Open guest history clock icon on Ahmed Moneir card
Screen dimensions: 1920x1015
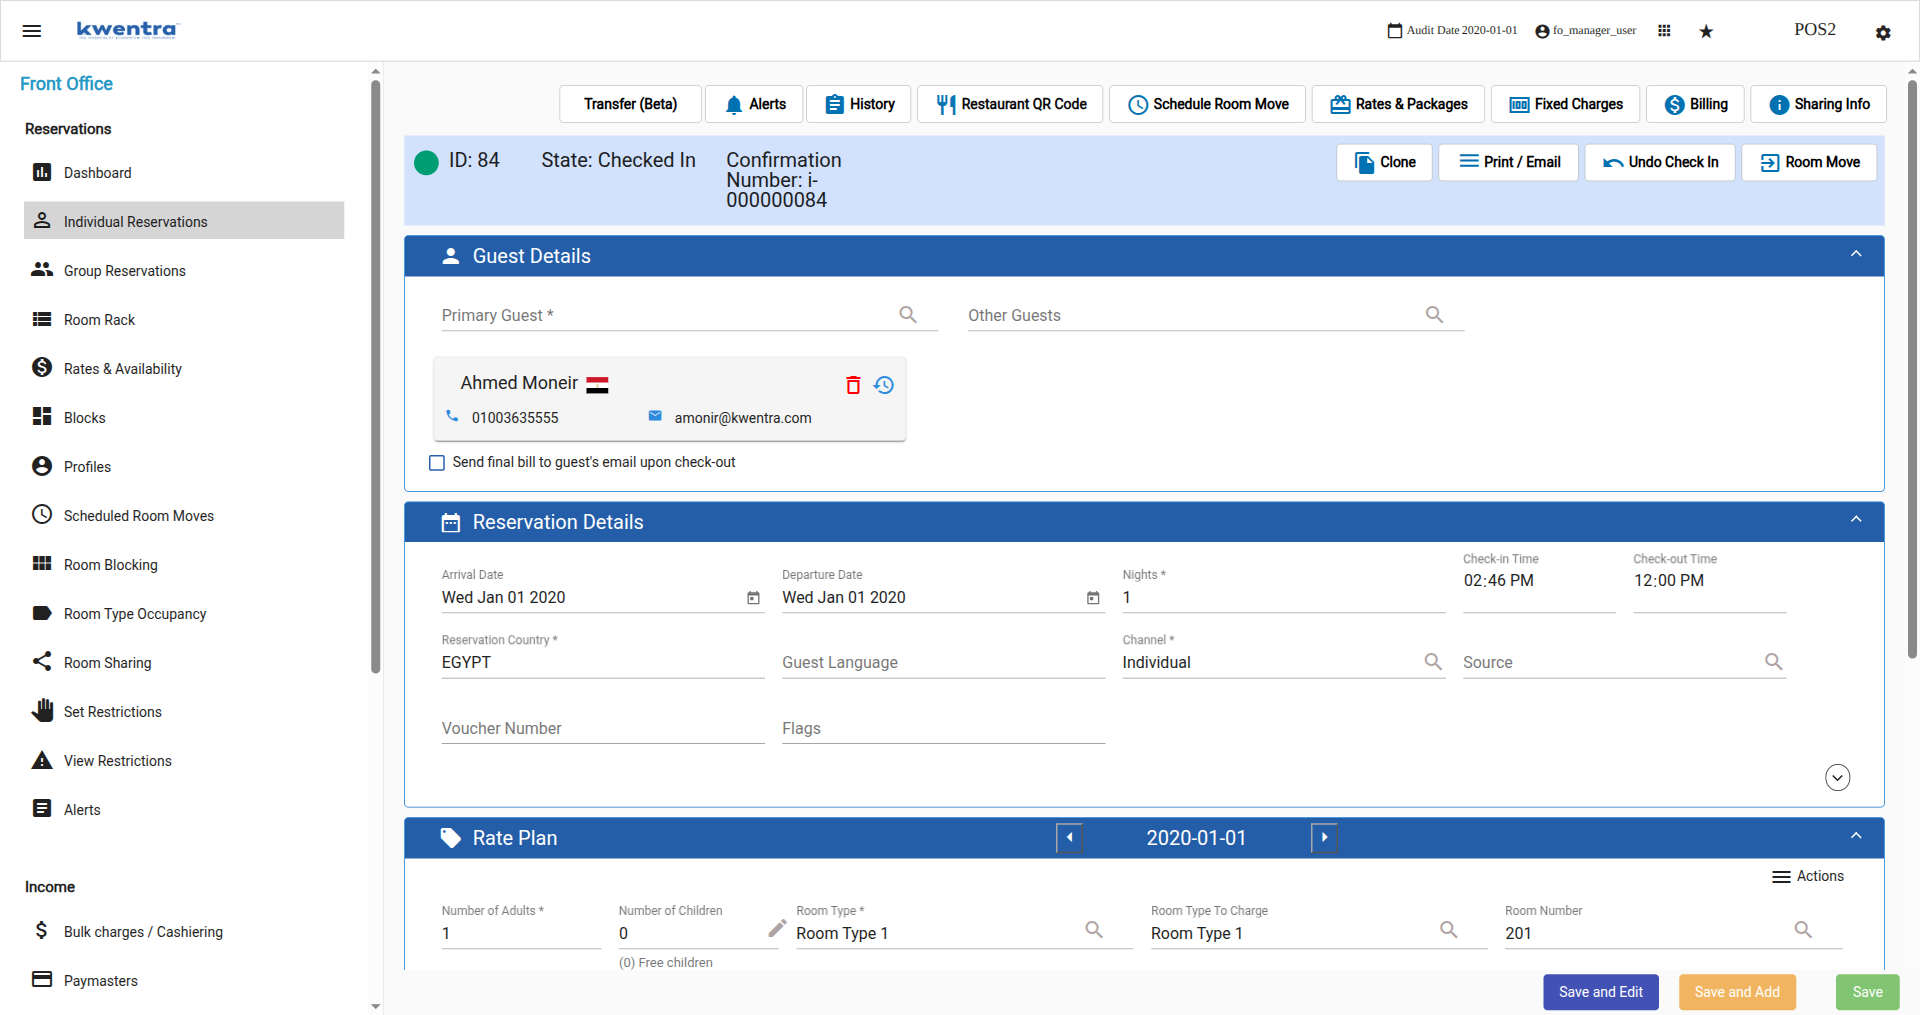pos(884,385)
